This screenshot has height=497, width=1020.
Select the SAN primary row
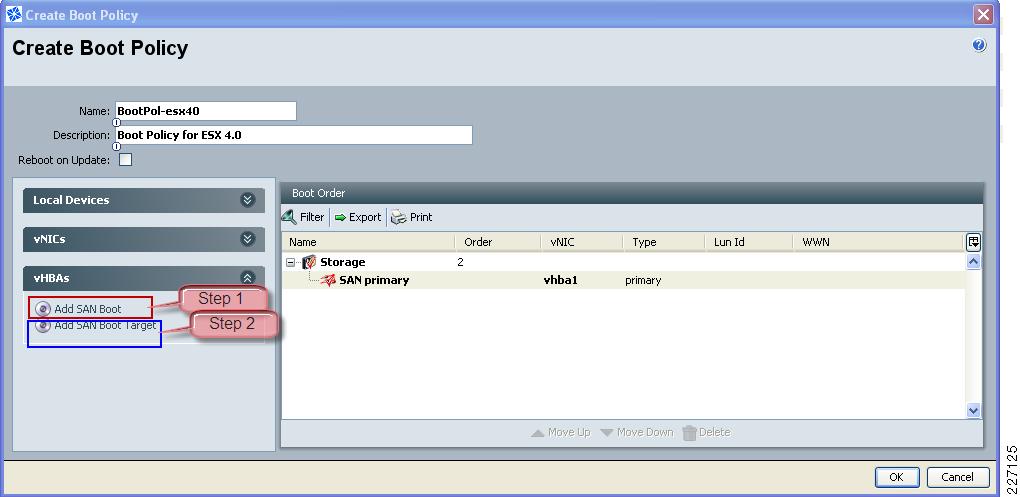[623, 280]
